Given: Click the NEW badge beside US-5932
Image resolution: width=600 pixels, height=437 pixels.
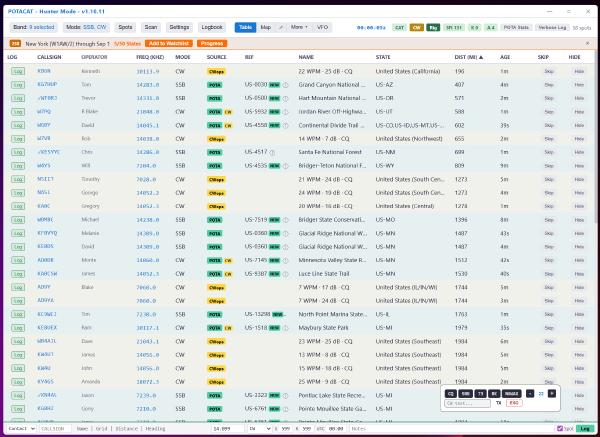Looking at the screenshot, I should 274,112.
